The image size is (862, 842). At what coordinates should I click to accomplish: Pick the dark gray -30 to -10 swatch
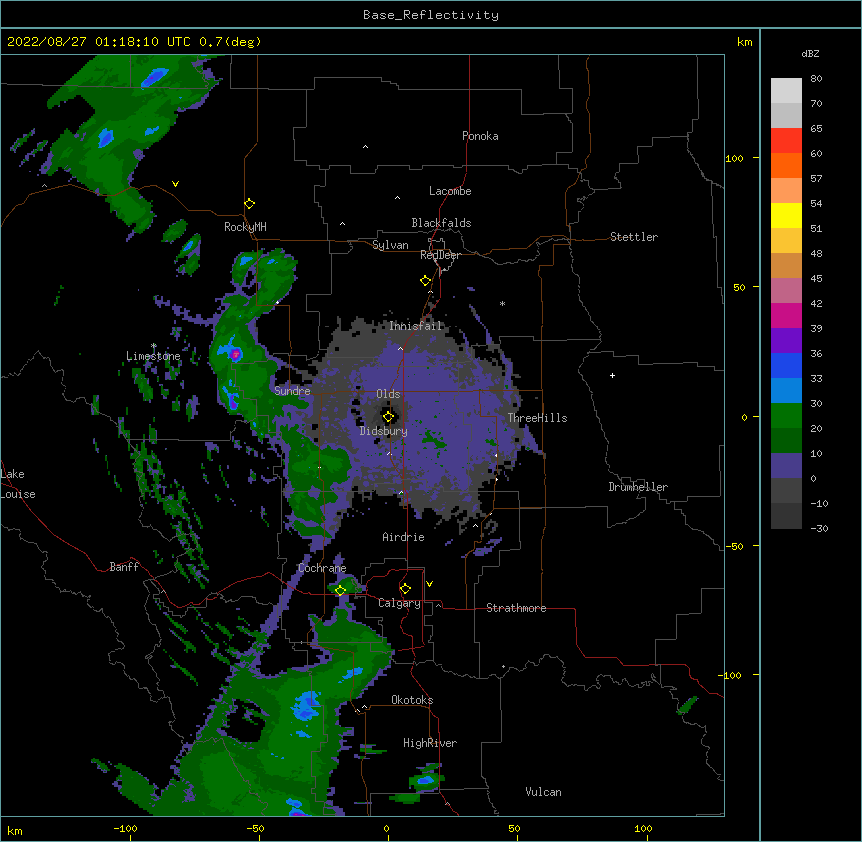(x=786, y=516)
